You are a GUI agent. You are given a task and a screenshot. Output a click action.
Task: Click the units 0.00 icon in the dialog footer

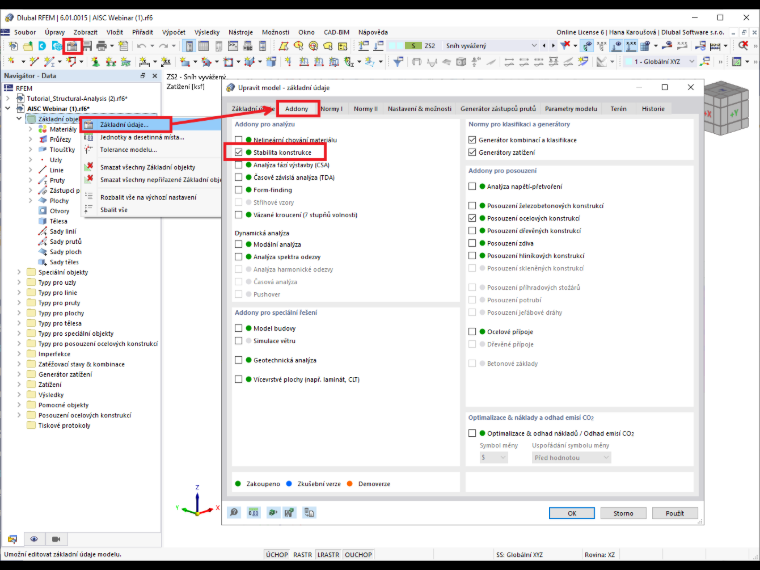click(253, 512)
